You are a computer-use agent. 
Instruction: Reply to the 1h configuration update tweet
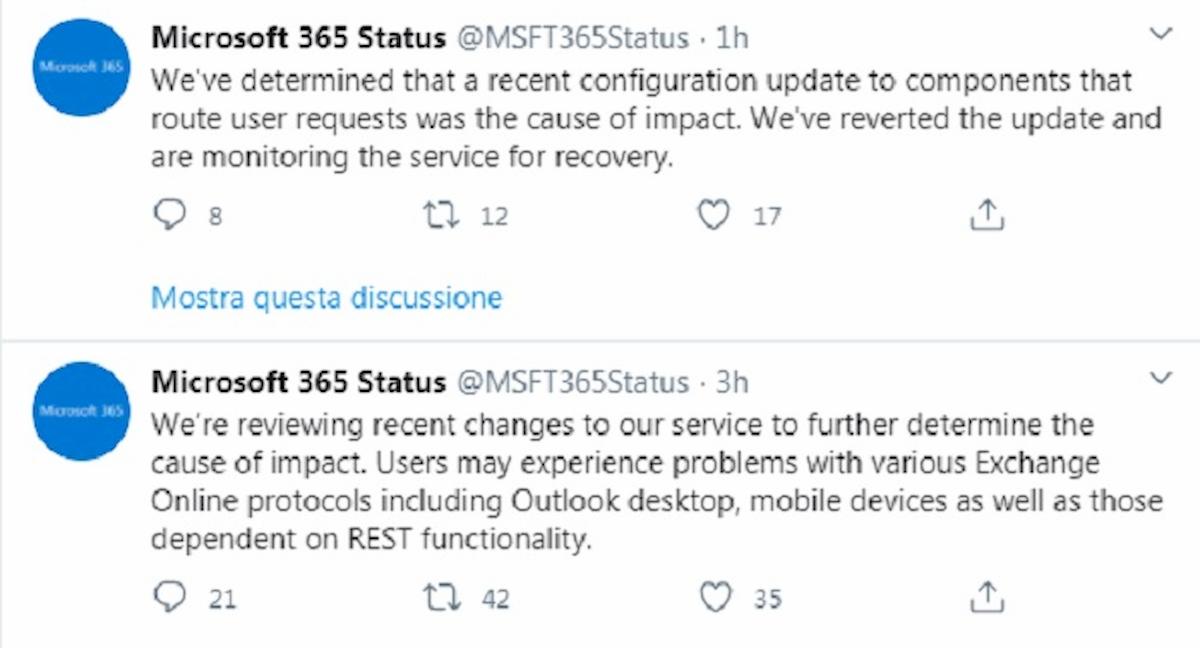170,213
